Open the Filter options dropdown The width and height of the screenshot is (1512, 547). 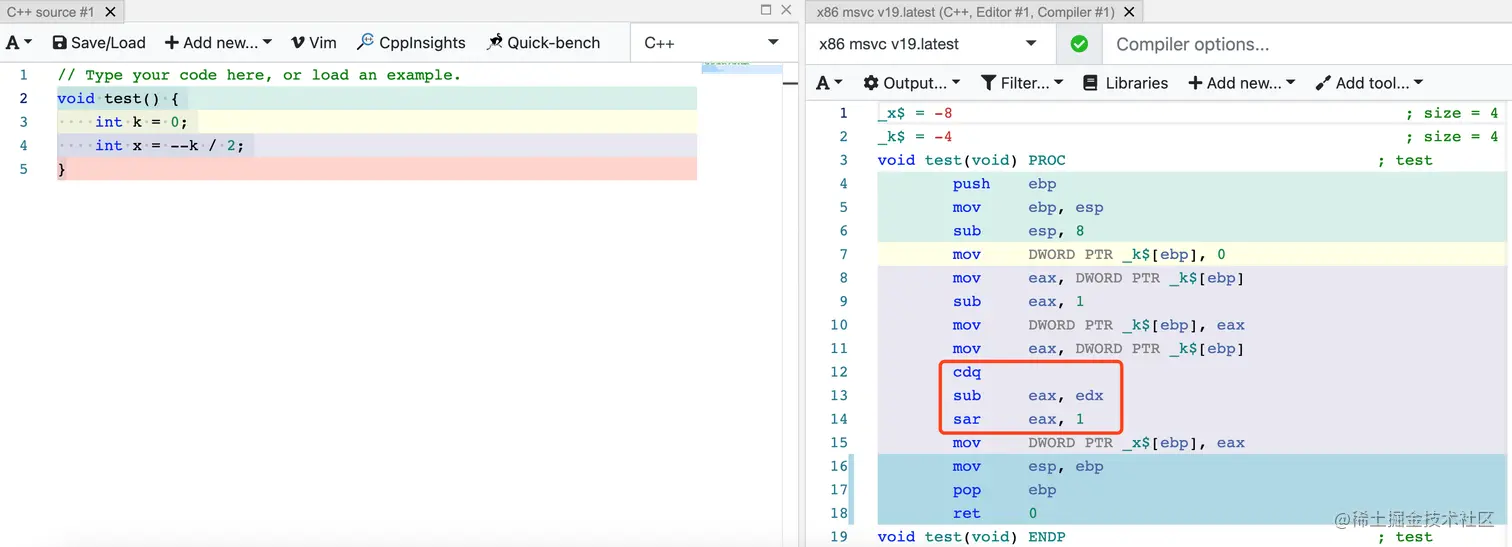(x=1021, y=83)
